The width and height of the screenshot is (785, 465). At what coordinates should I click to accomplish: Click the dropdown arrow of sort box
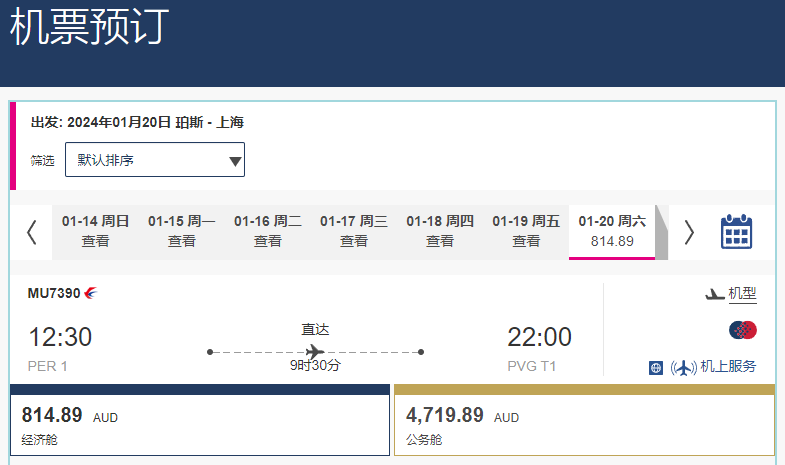(x=235, y=161)
